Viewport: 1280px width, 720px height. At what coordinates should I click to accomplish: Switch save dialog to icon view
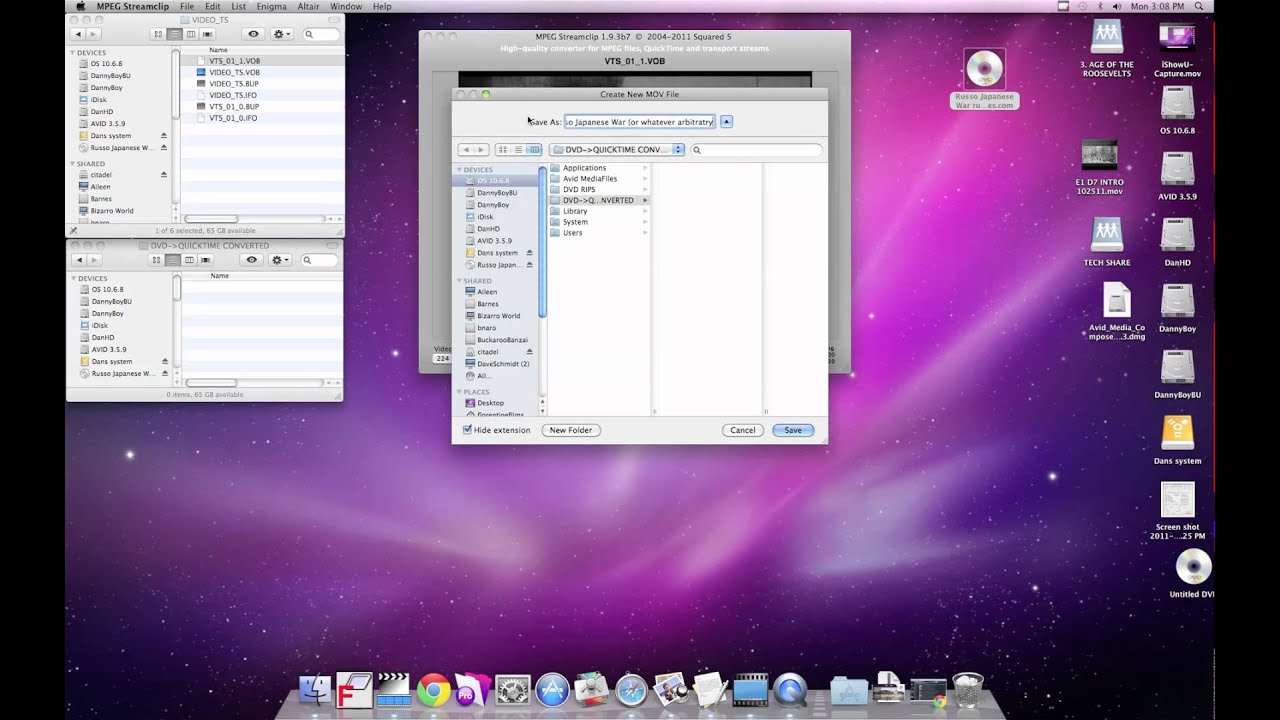[503, 150]
